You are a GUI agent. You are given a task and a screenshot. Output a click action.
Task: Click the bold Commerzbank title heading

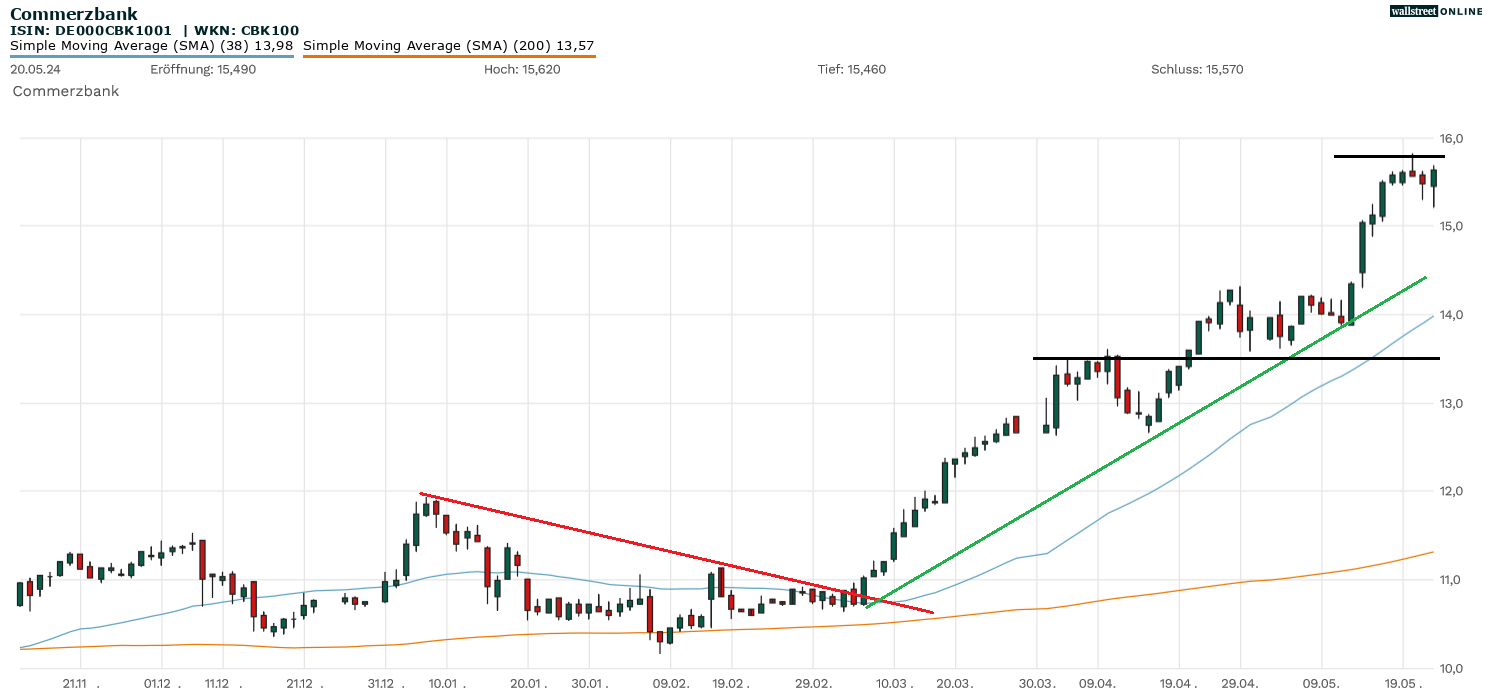(74, 14)
